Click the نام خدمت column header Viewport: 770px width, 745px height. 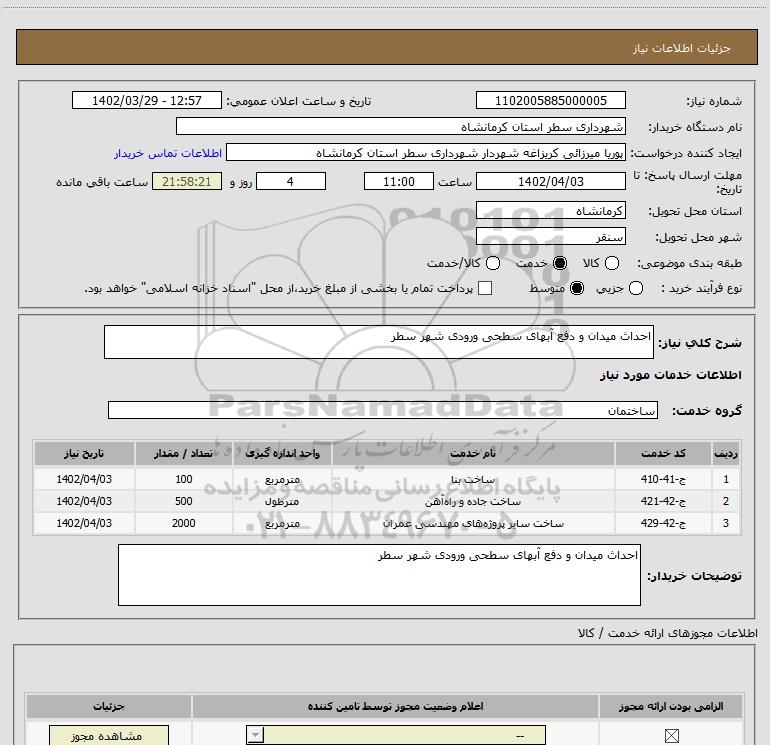tap(473, 453)
